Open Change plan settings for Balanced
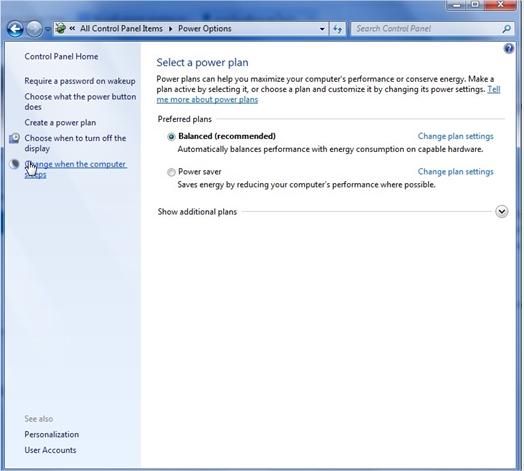Image resolution: width=524 pixels, height=471 pixels. (x=455, y=136)
